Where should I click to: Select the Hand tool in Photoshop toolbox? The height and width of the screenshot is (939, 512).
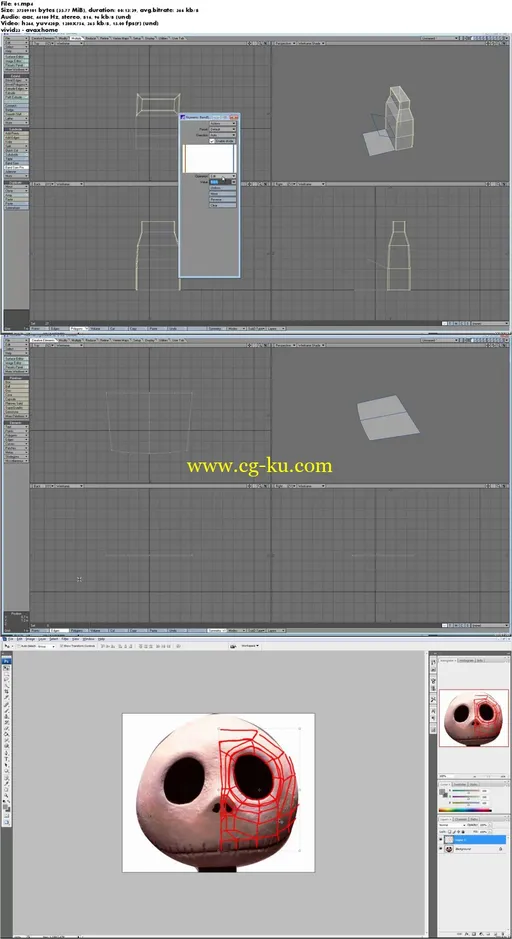[x=6, y=789]
